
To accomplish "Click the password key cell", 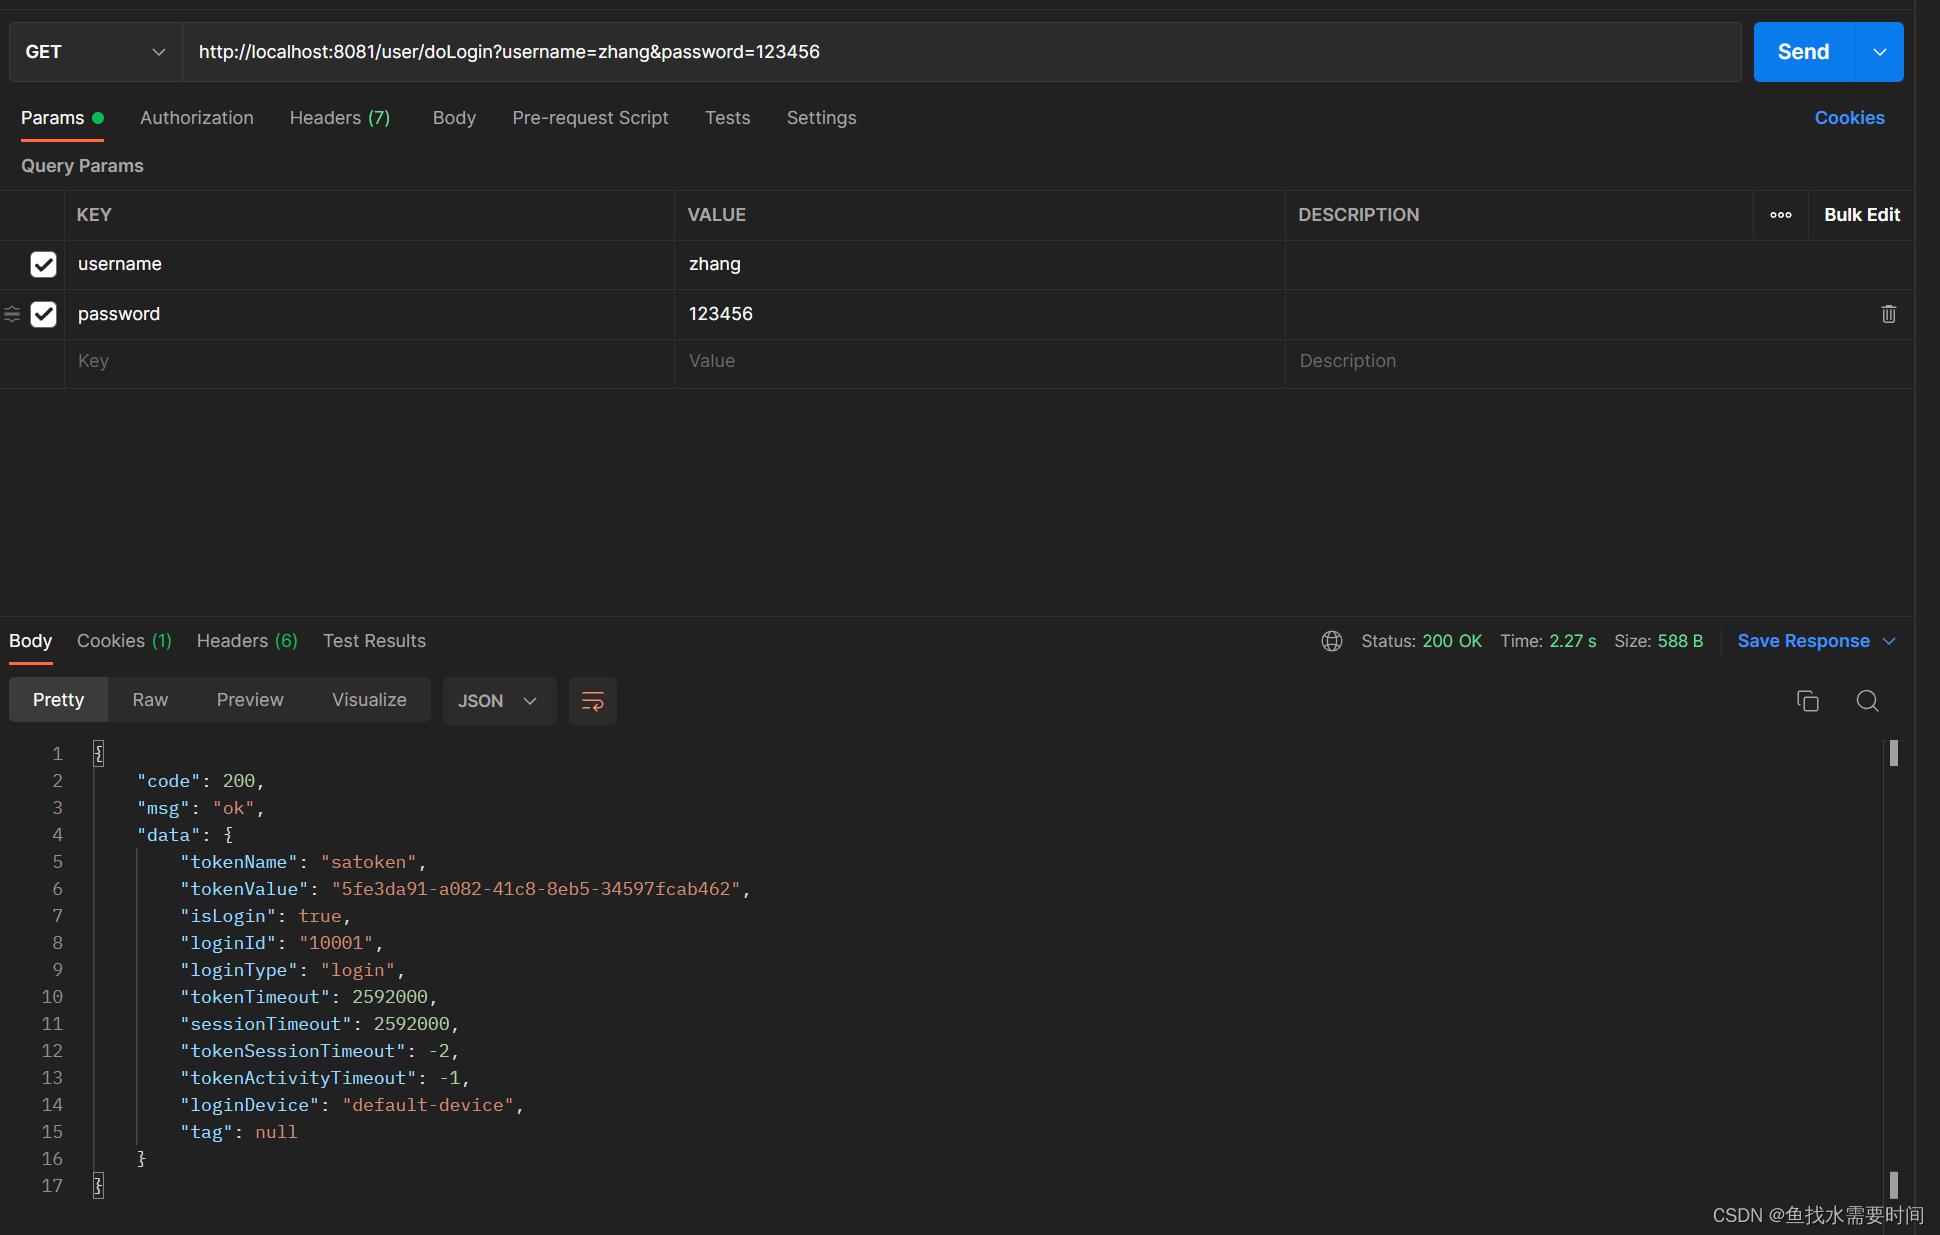I will tap(369, 314).
